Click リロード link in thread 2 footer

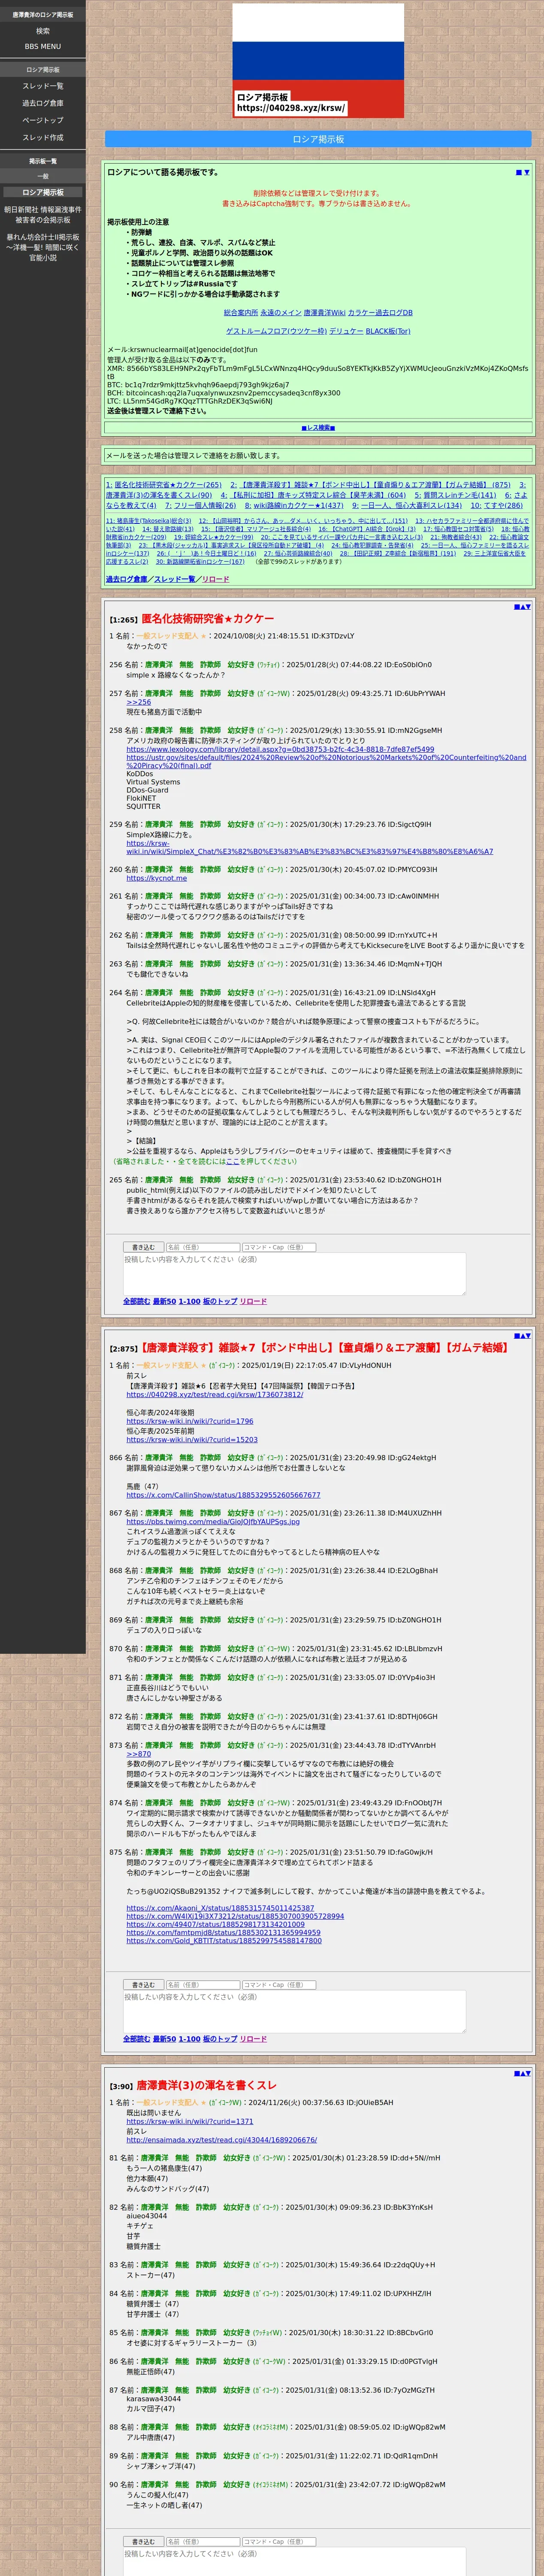(x=253, y=2039)
